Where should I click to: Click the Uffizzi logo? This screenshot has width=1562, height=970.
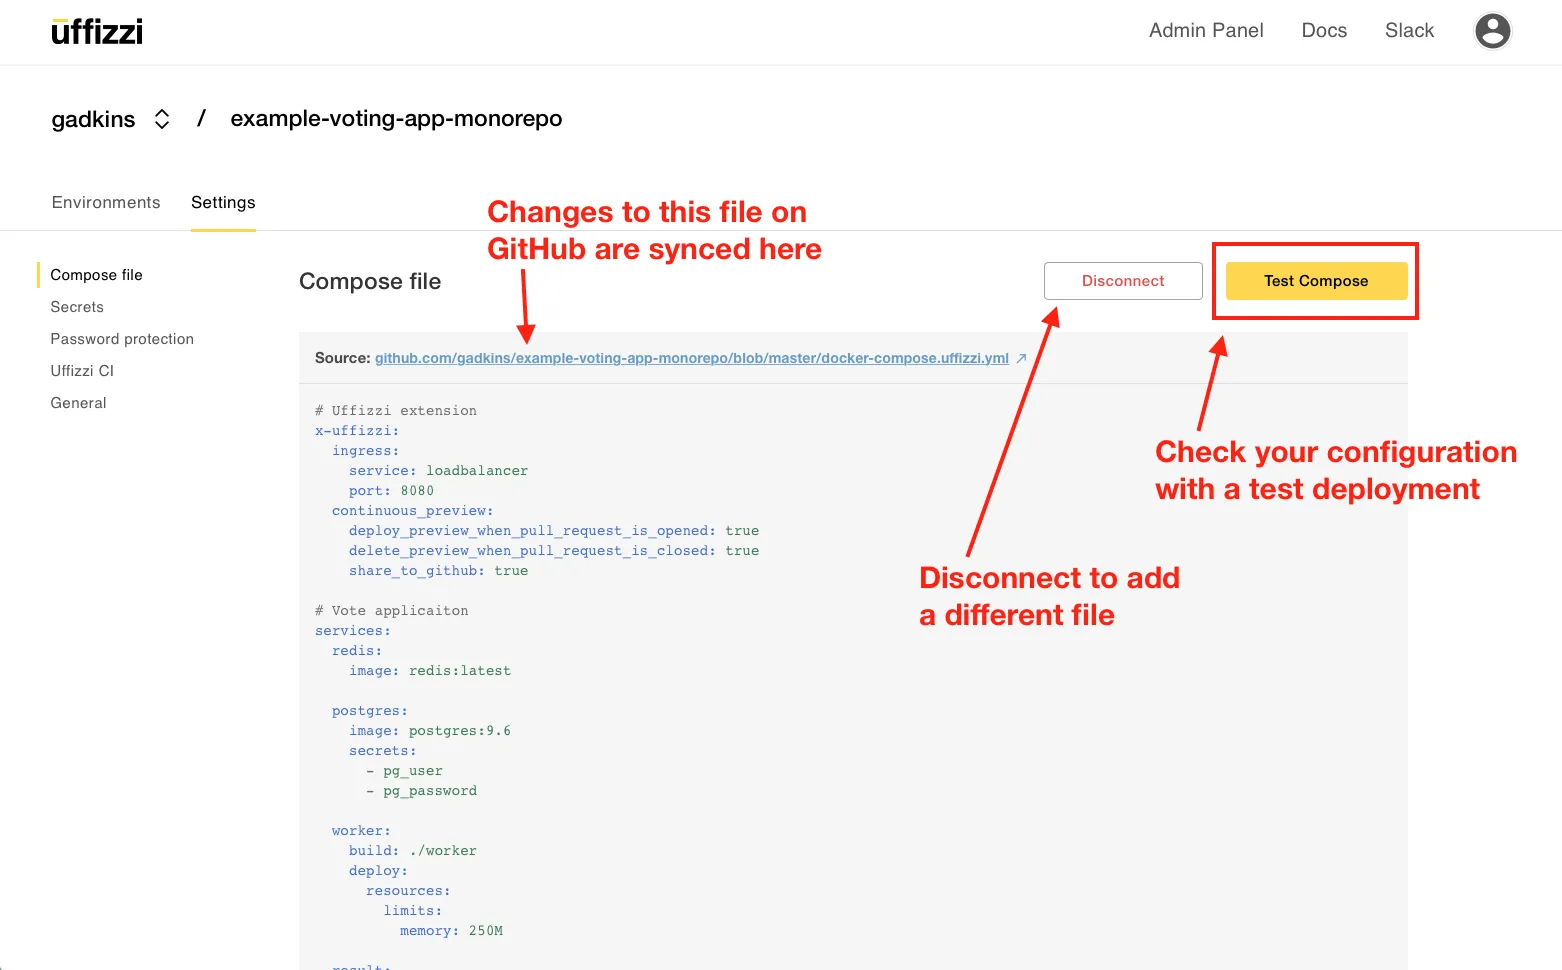97,32
